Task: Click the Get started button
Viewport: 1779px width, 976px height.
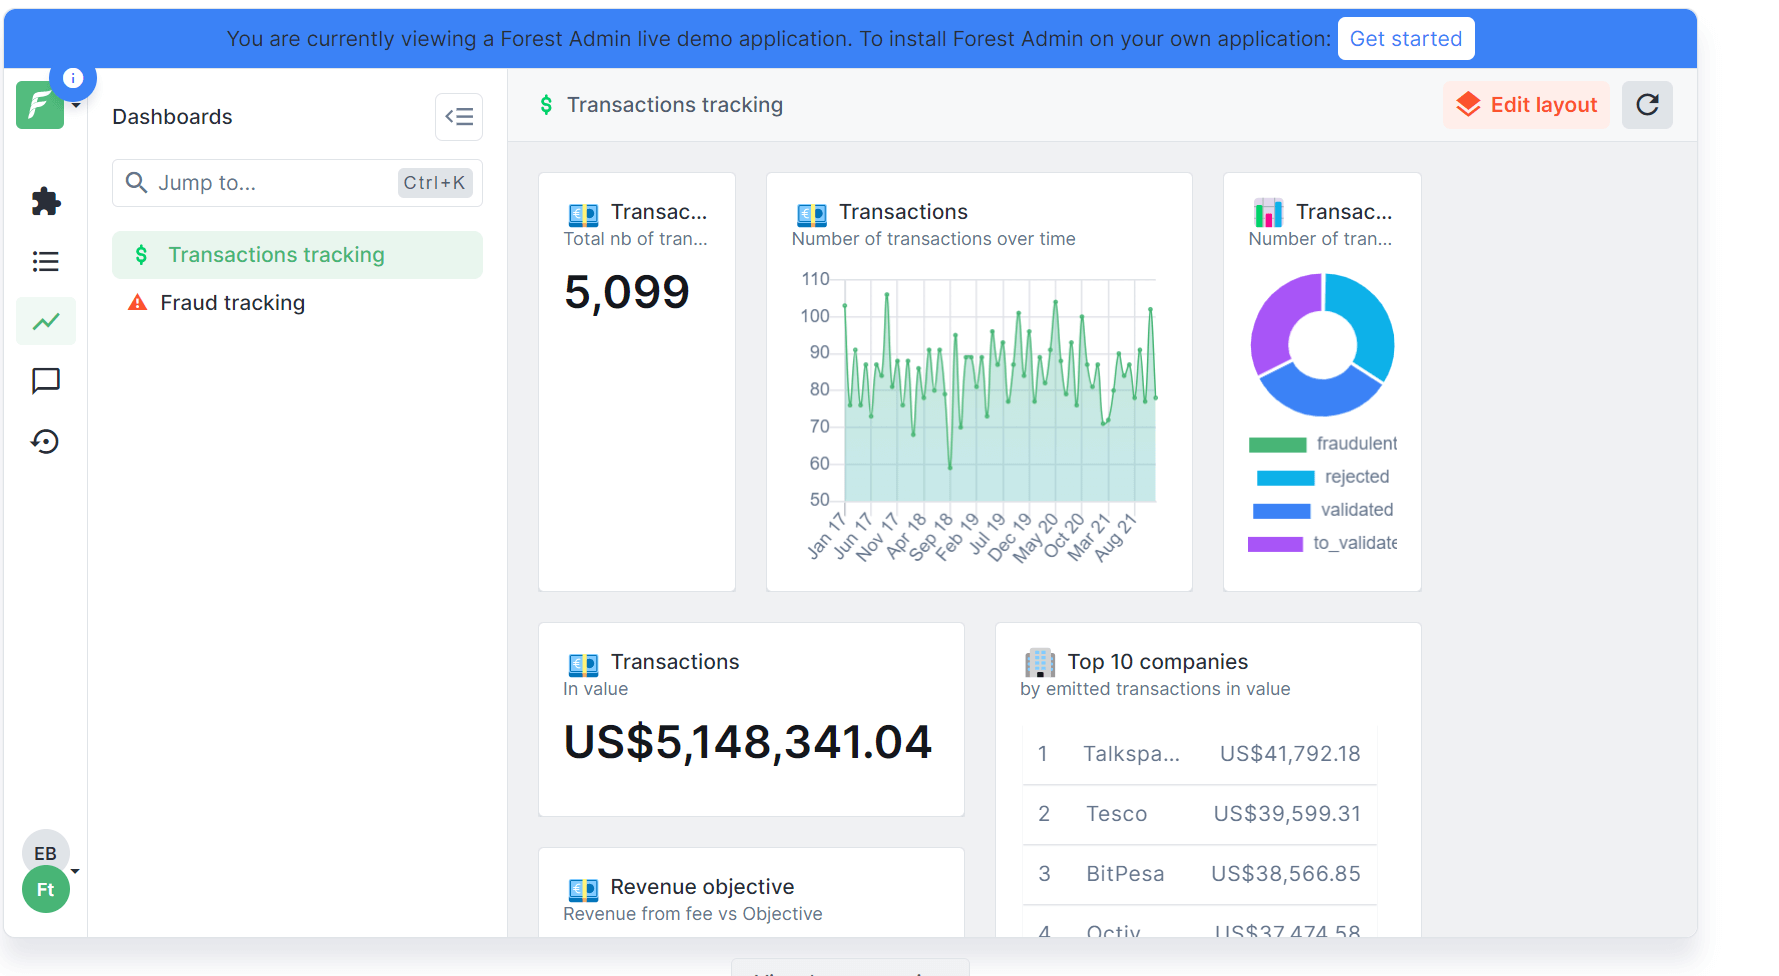Action: click(1406, 39)
